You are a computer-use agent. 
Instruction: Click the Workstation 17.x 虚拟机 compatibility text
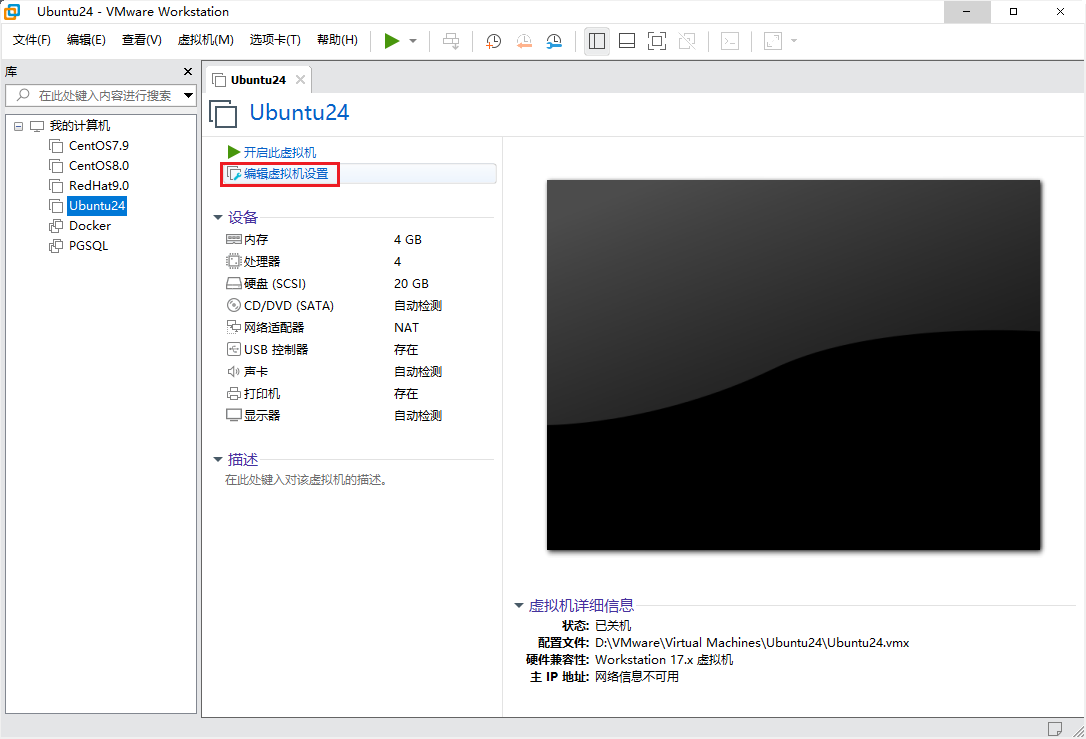pyautogui.click(x=664, y=660)
